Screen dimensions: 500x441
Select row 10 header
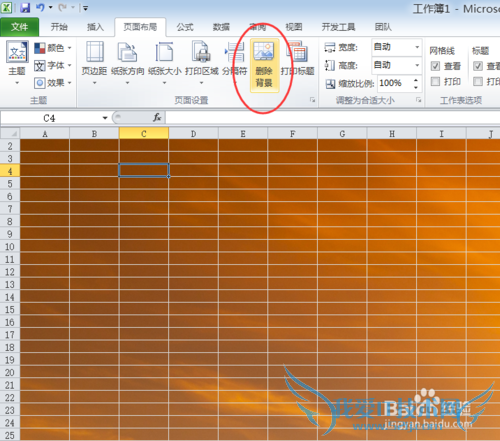tap(10, 247)
